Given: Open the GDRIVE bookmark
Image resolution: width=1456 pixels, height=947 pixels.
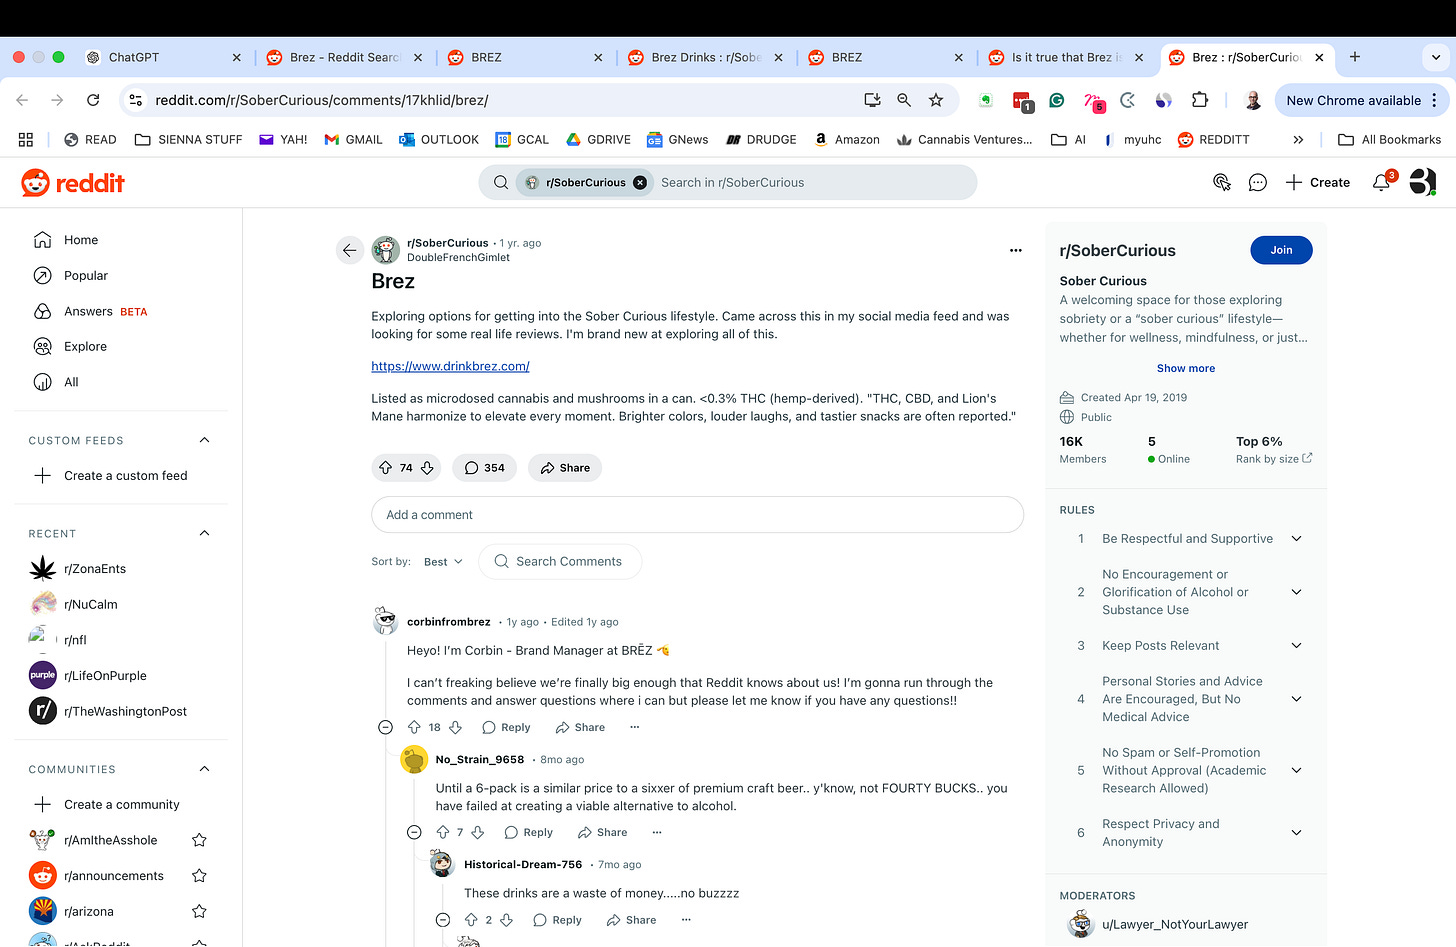Looking at the screenshot, I should (598, 140).
